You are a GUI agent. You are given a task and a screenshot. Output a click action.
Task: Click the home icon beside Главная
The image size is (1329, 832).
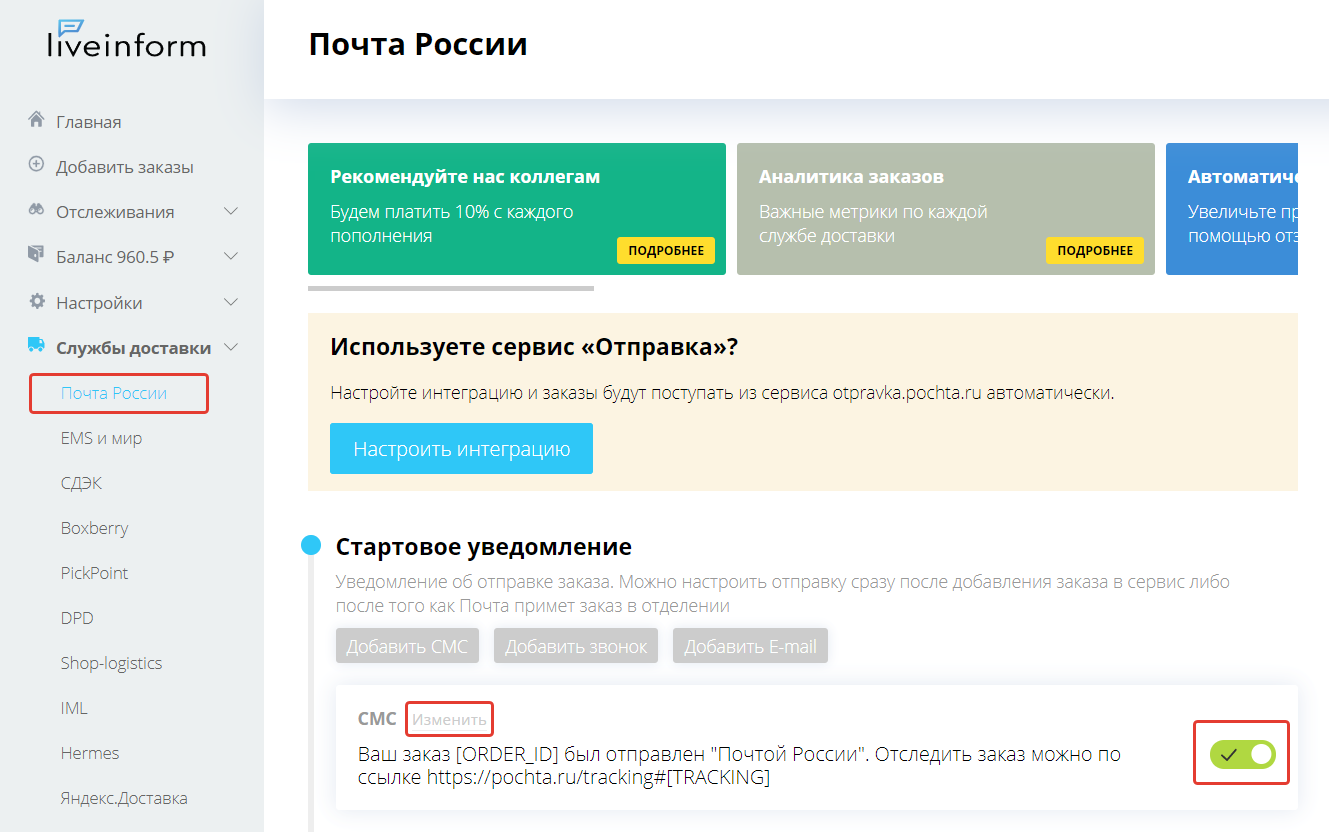[37, 120]
